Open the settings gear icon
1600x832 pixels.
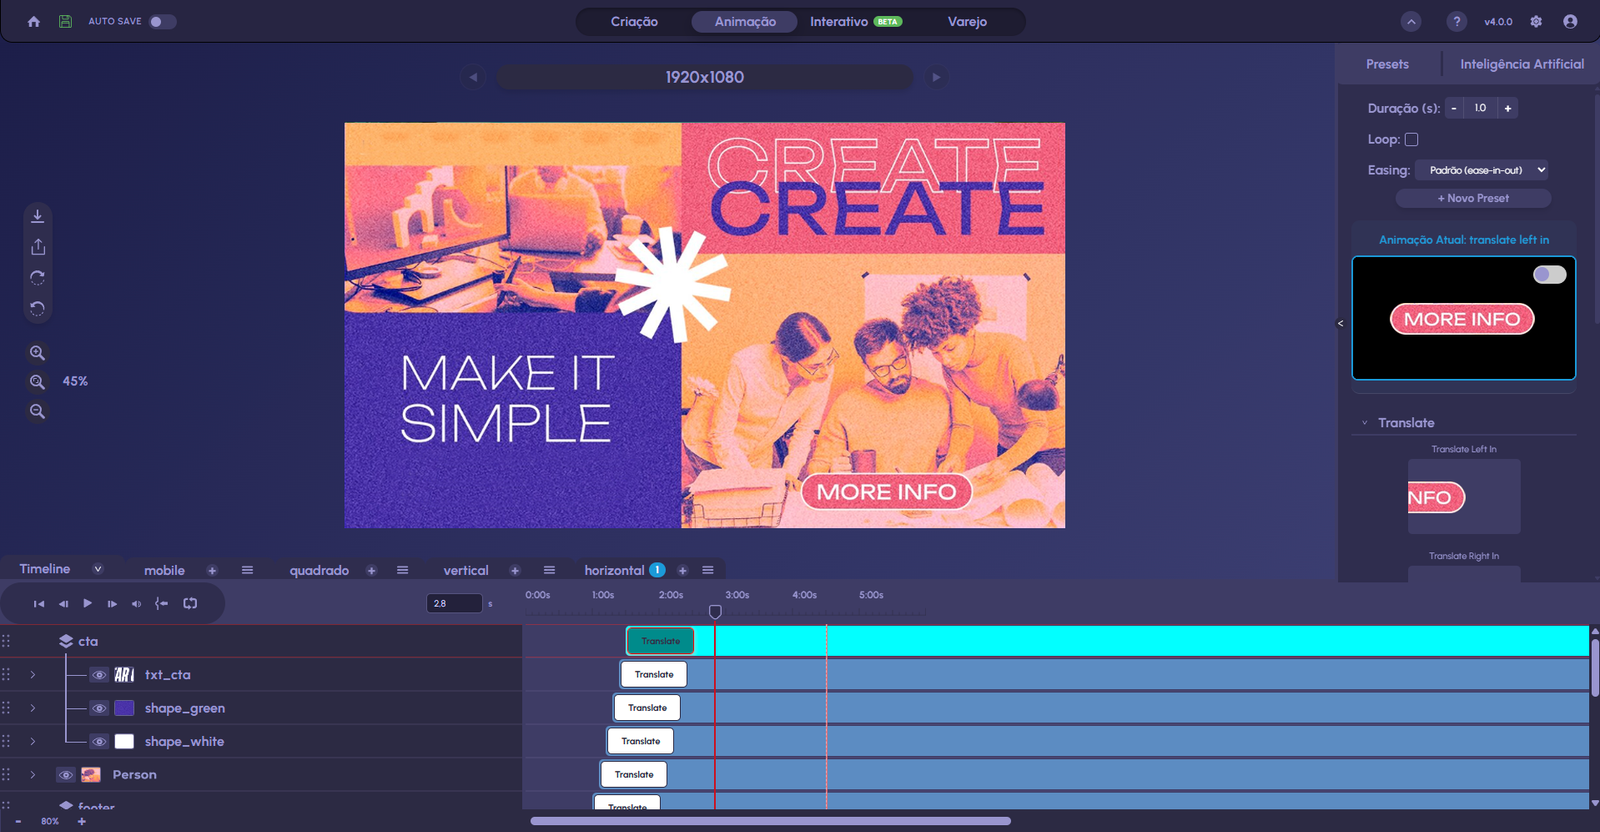pos(1536,21)
